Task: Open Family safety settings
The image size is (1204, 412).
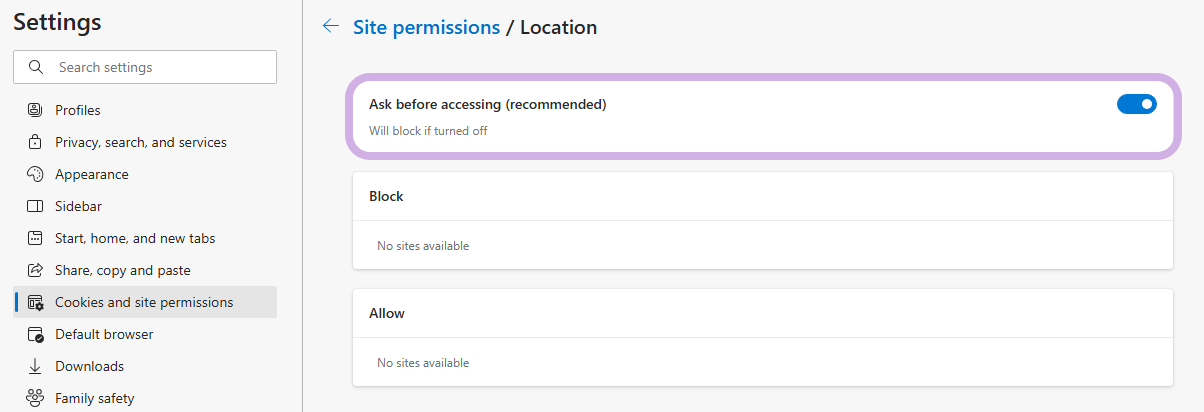Action: pos(145,398)
